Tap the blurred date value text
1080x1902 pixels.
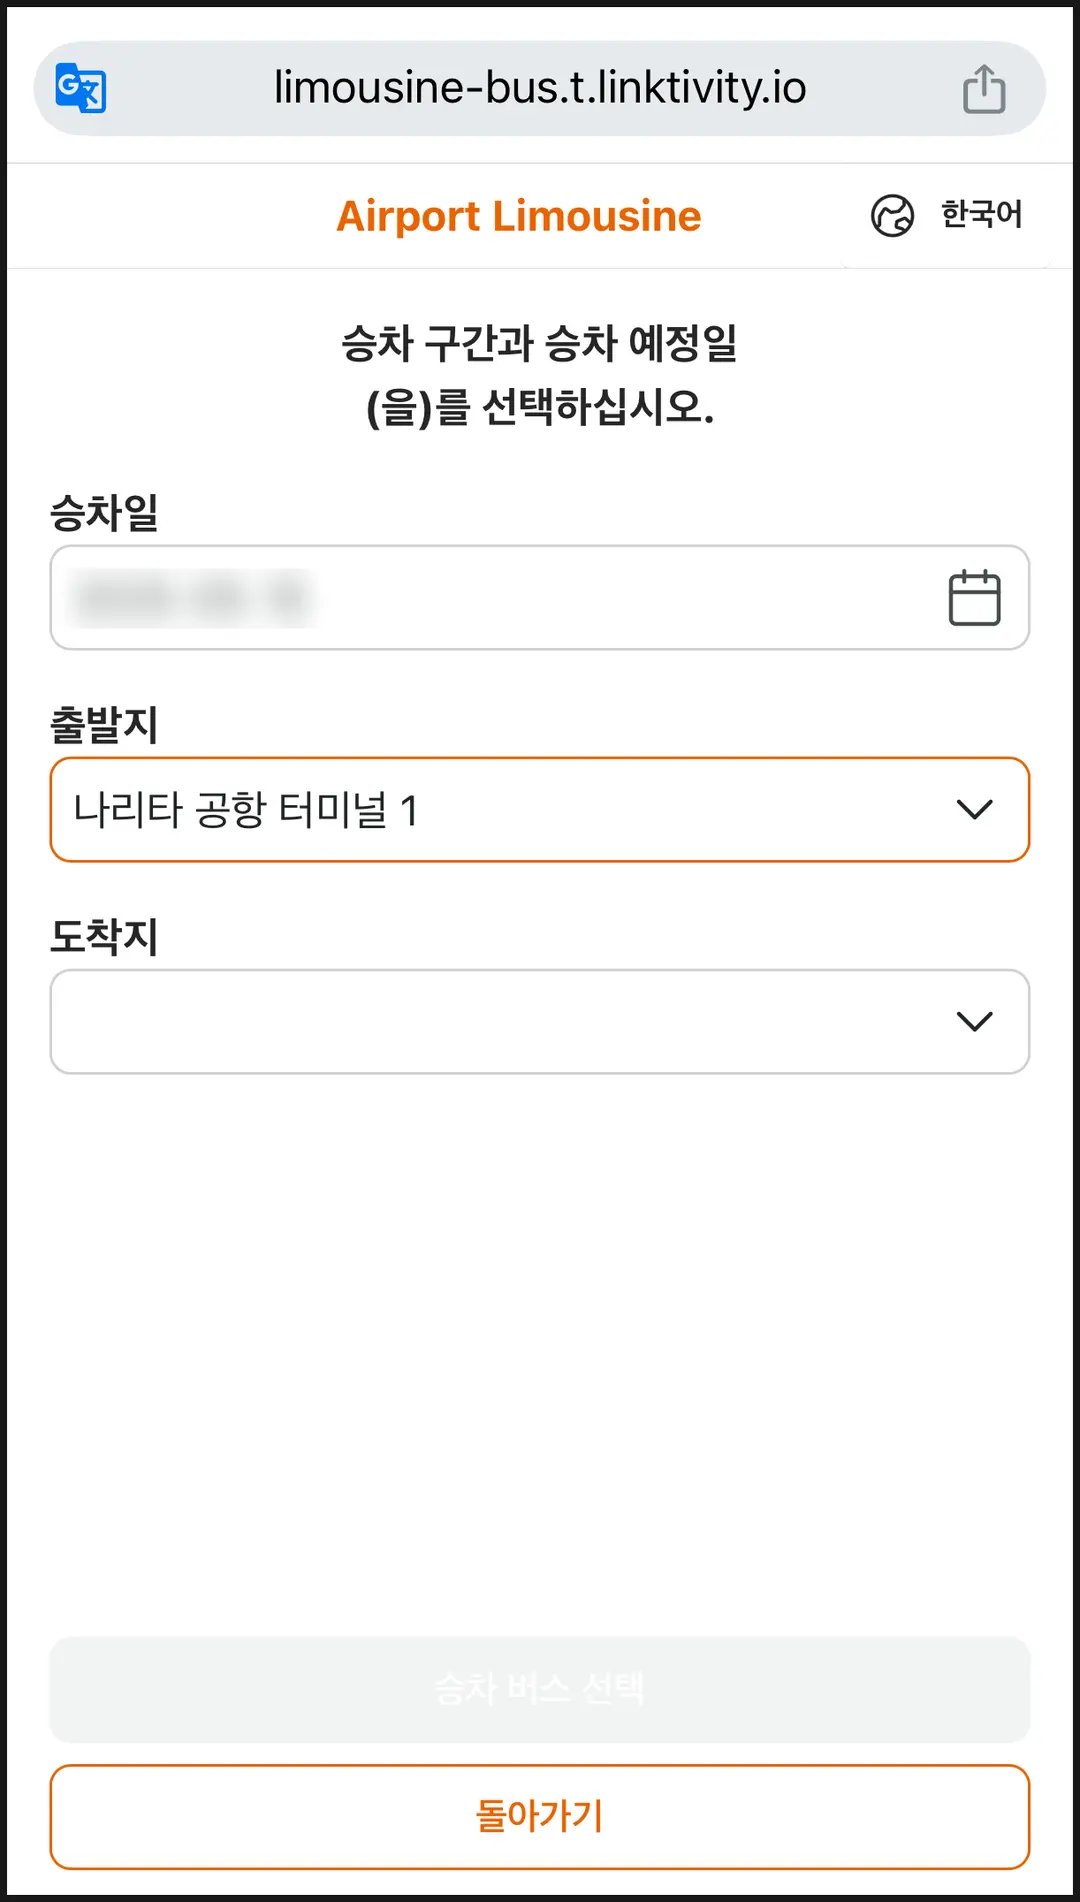coord(192,598)
